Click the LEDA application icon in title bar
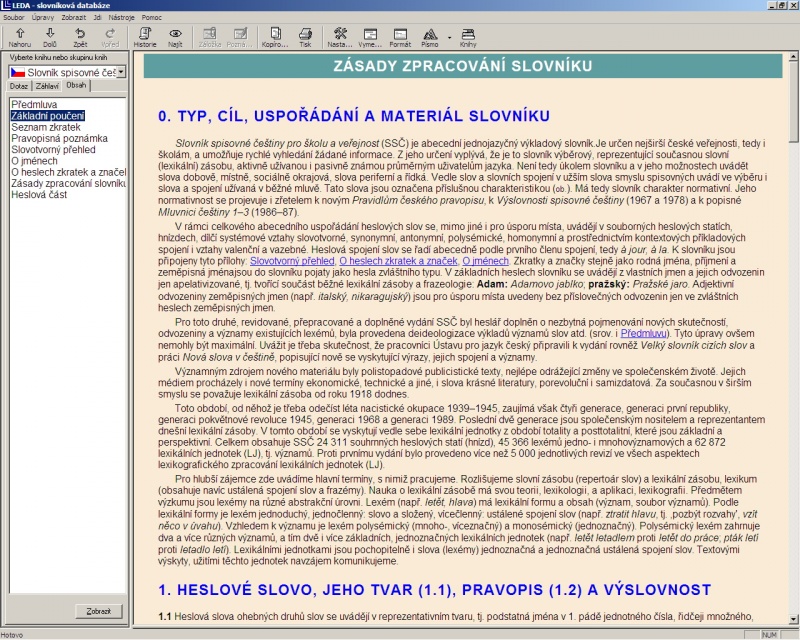800x640 pixels. (6, 5)
